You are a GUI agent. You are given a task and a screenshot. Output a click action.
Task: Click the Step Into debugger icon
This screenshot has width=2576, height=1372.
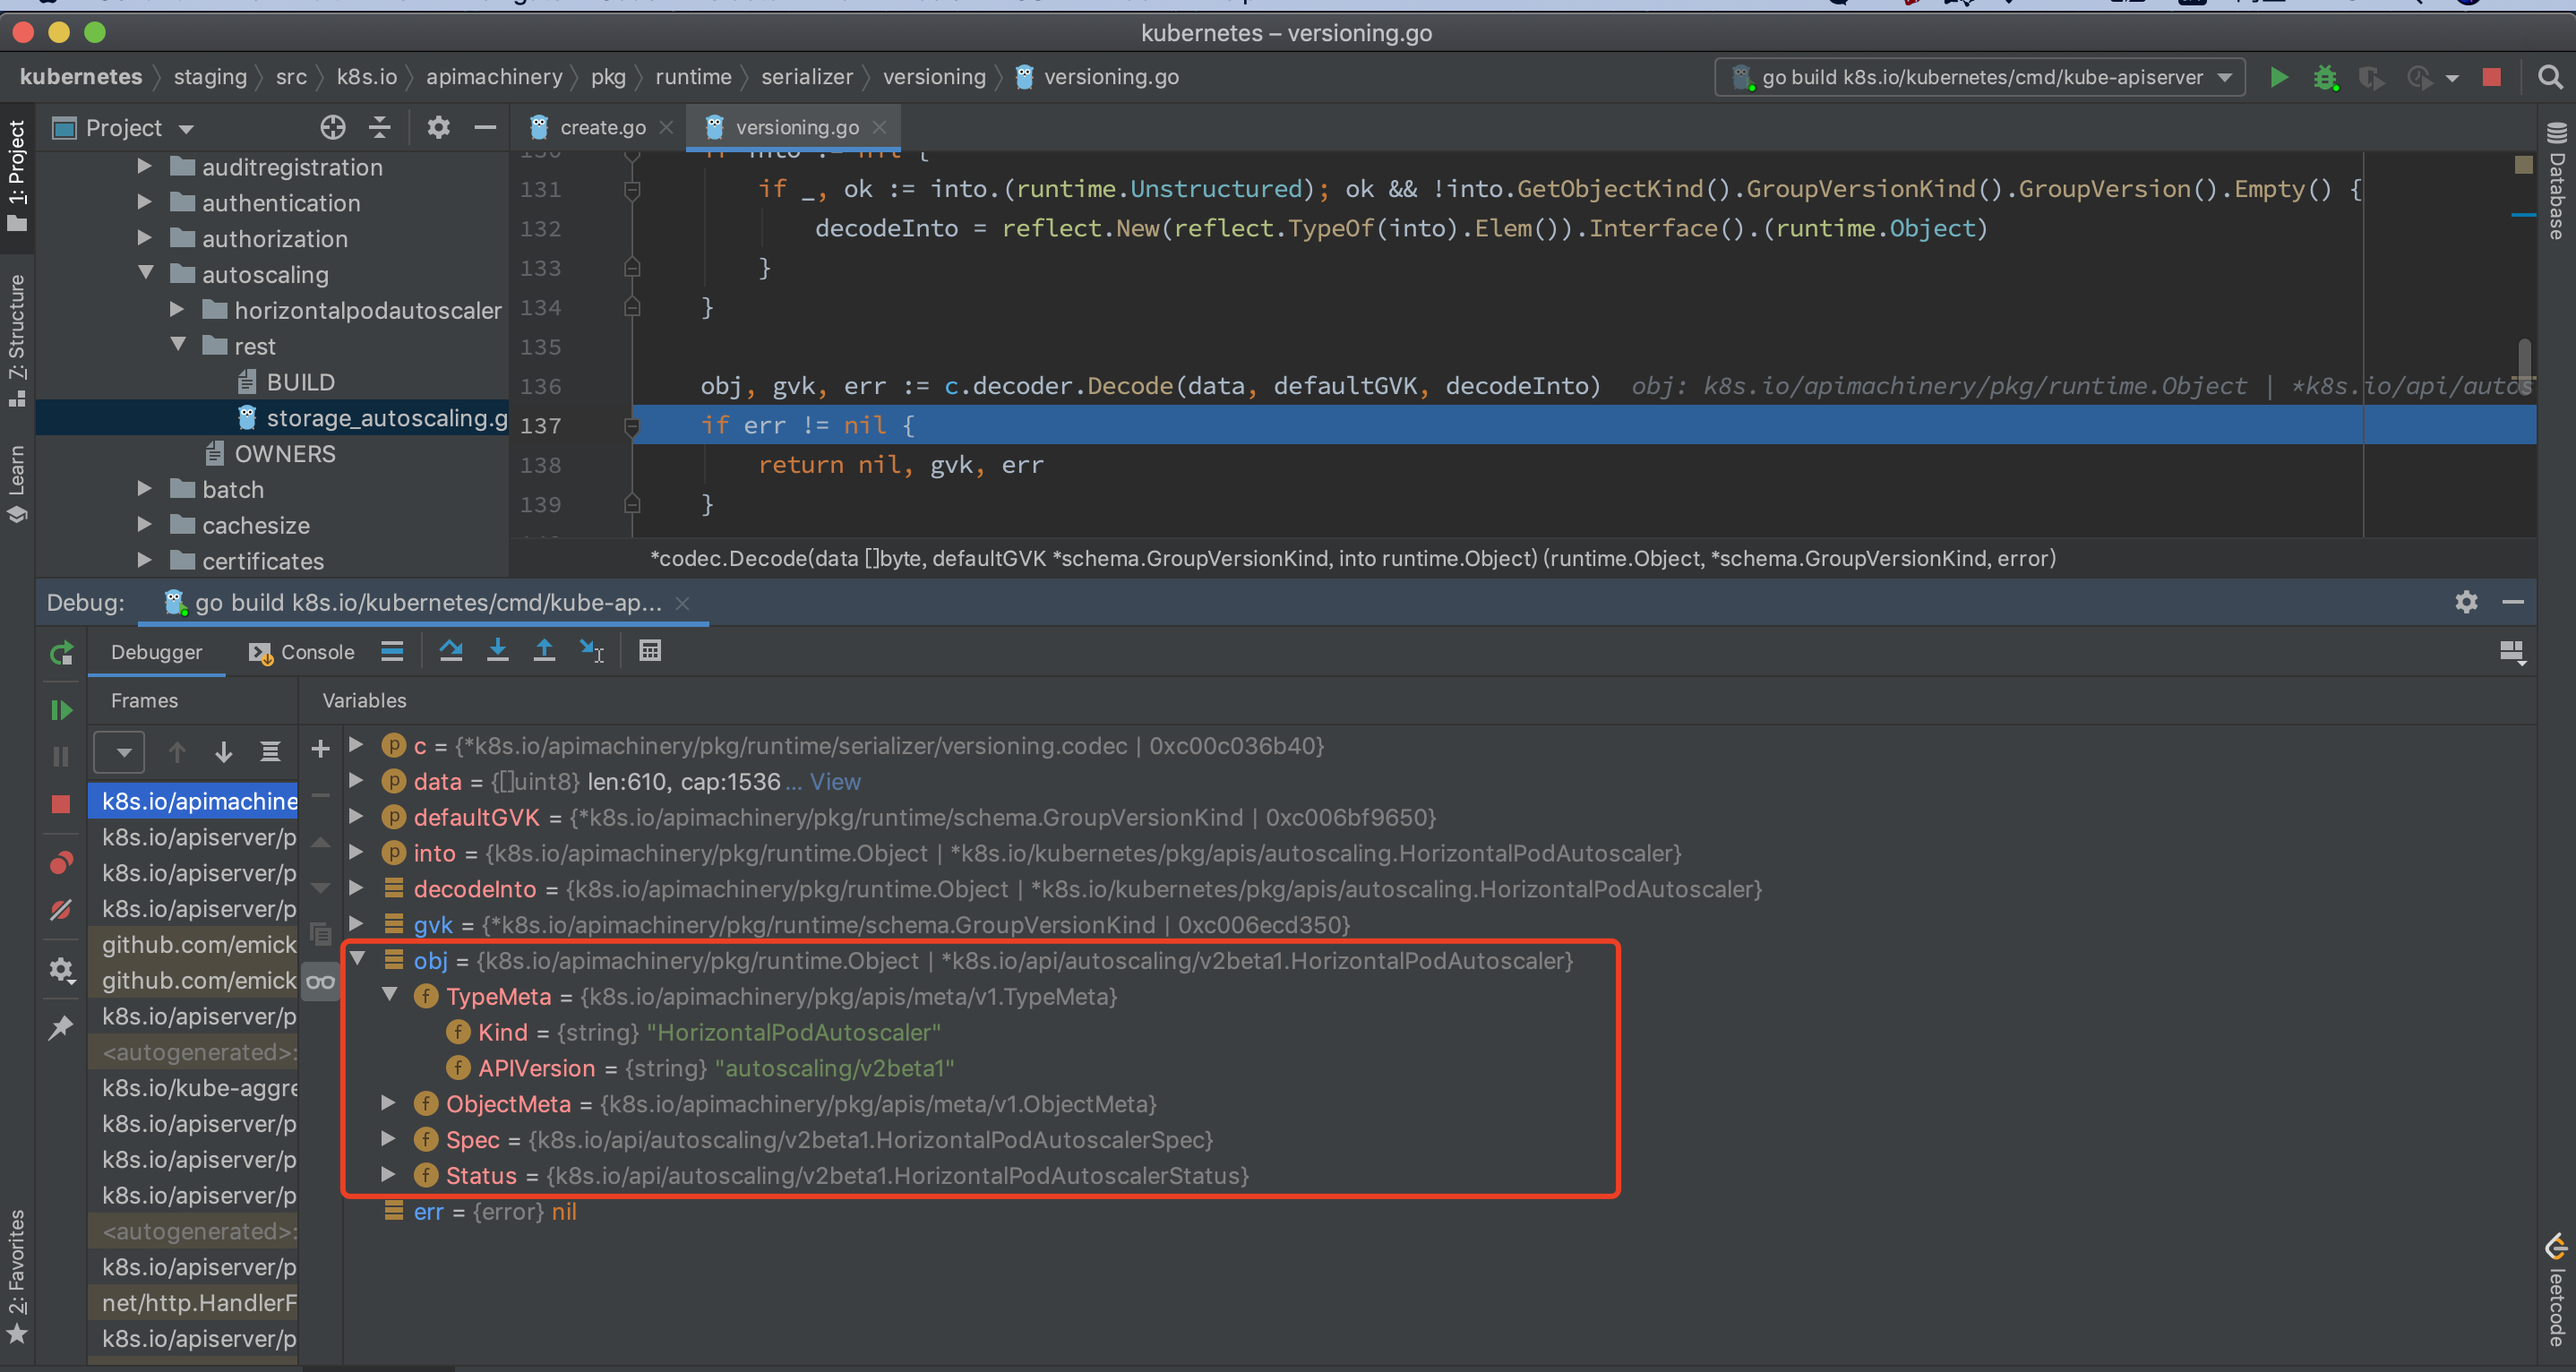(x=497, y=651)
